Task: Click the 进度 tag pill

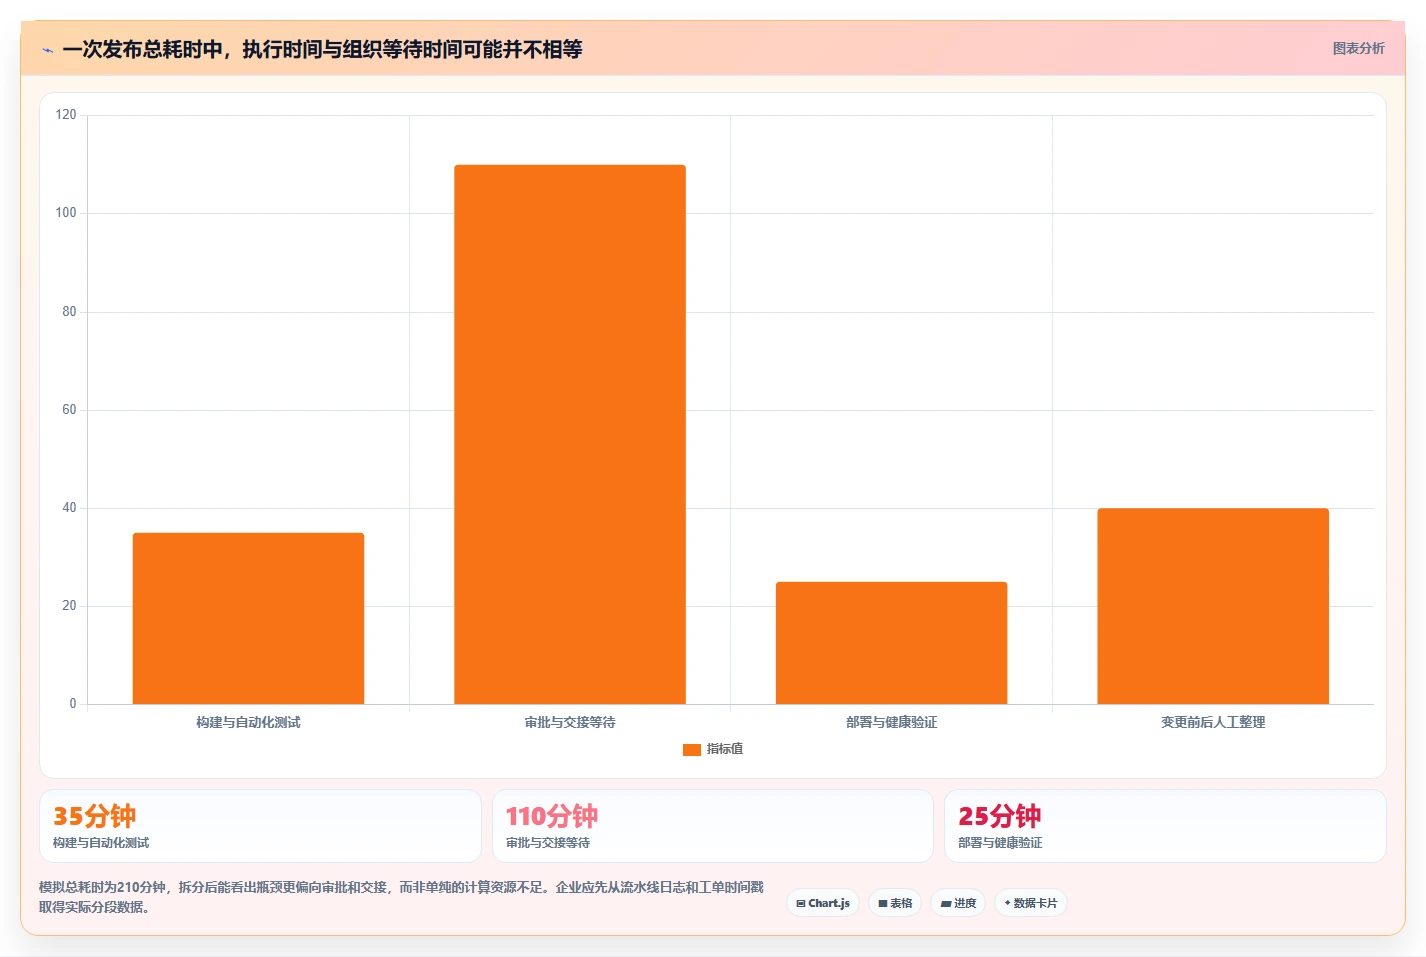Action: (958, 903)
